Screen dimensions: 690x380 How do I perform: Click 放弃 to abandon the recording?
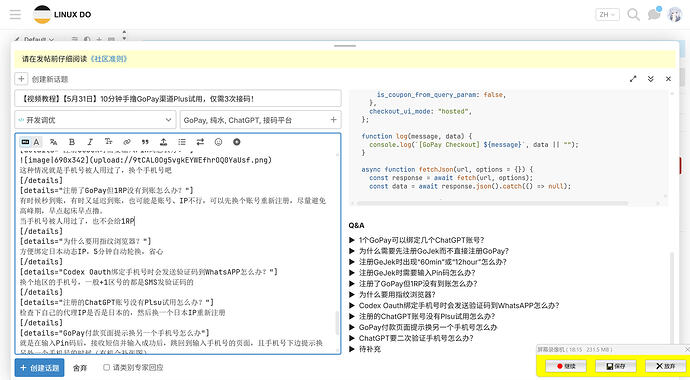click(x=665, y=365)
